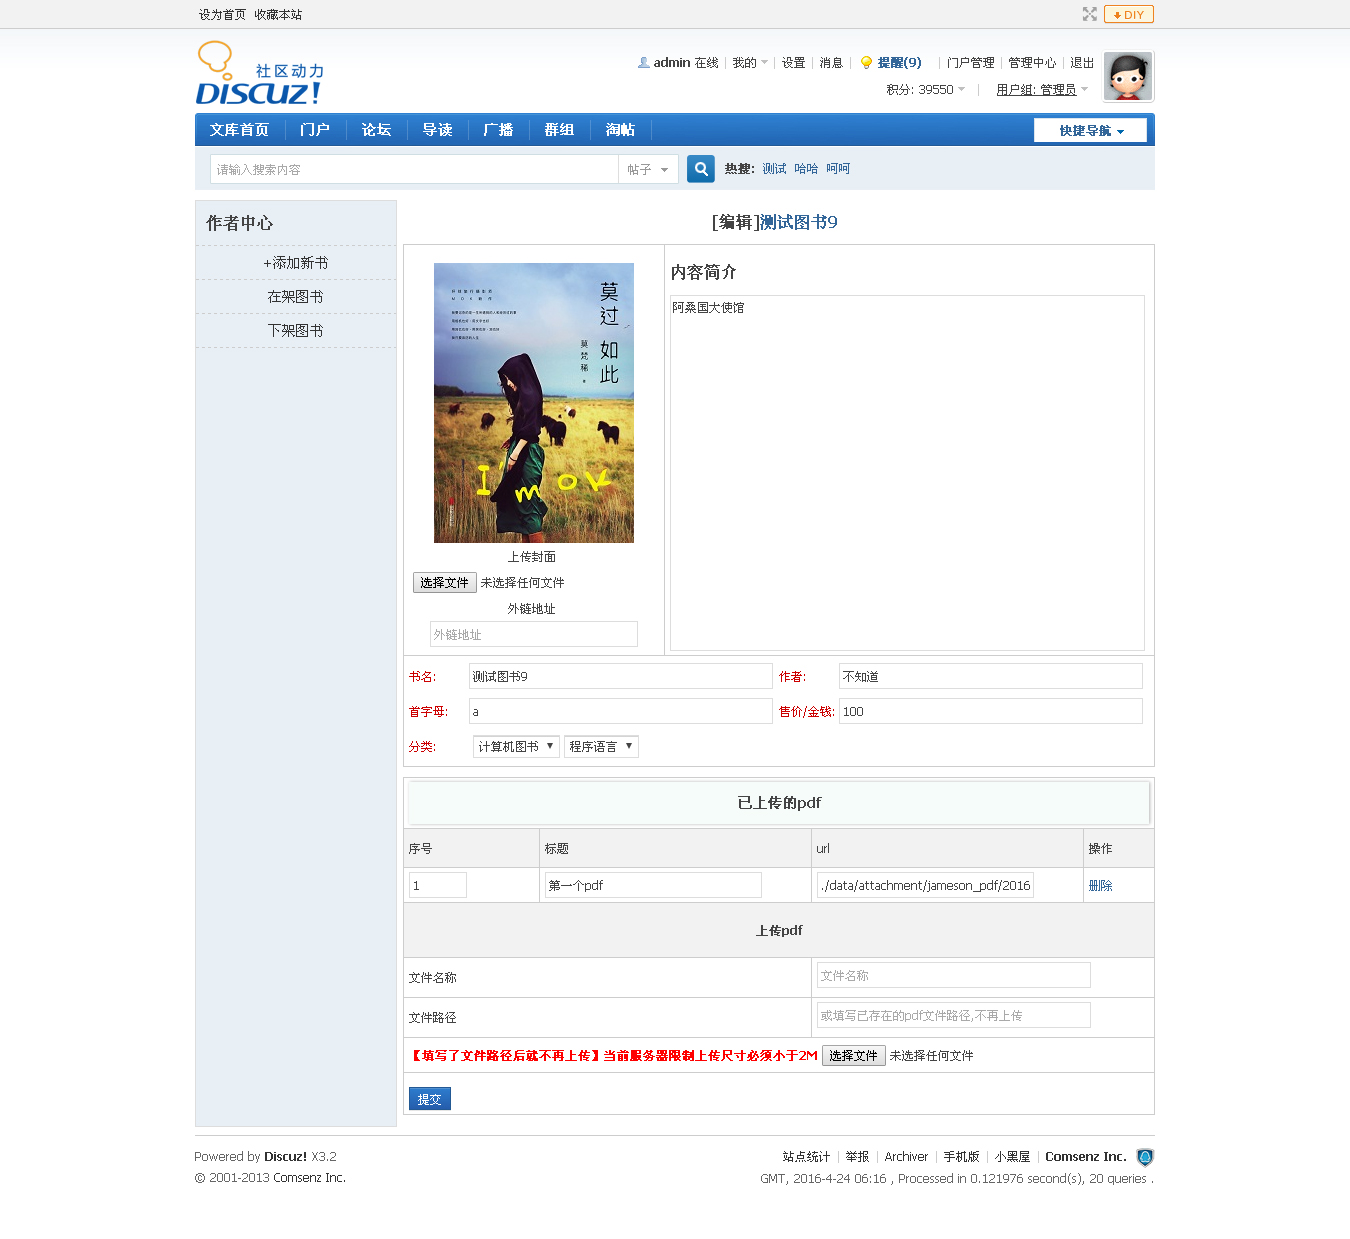The width and height of the screenshot is (1350, 1239).
Task: Open the 群组 nav item
Action: click(x=559, y=130)
